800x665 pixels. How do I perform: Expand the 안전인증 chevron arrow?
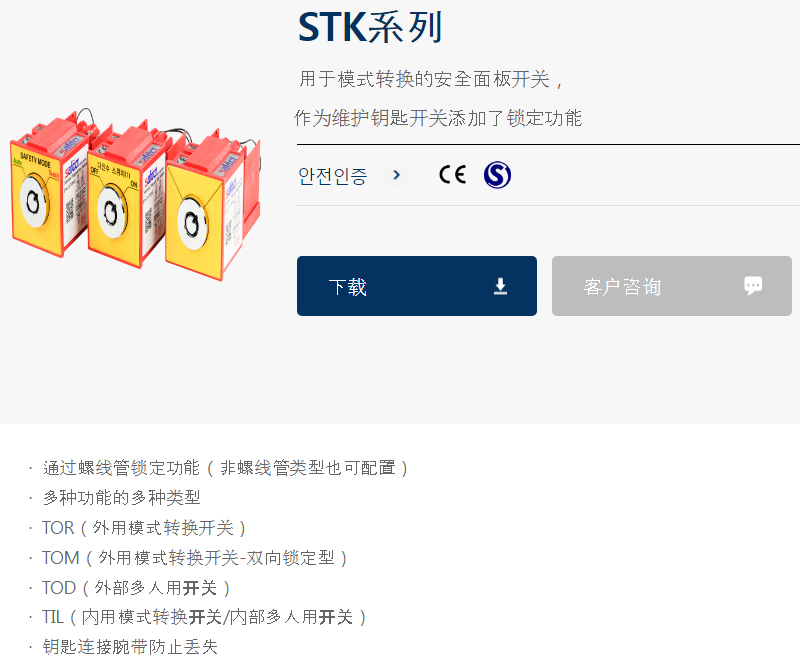[396, 176]
